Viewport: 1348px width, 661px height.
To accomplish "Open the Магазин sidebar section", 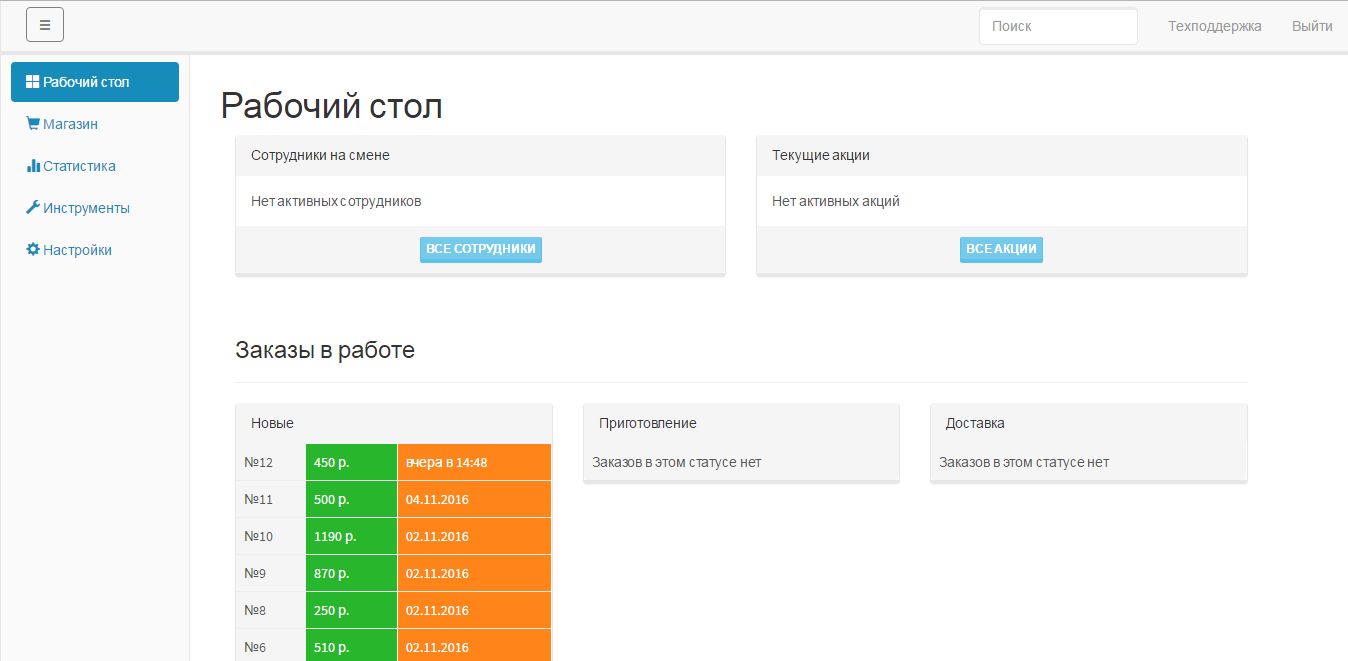I will click(70, 124).
